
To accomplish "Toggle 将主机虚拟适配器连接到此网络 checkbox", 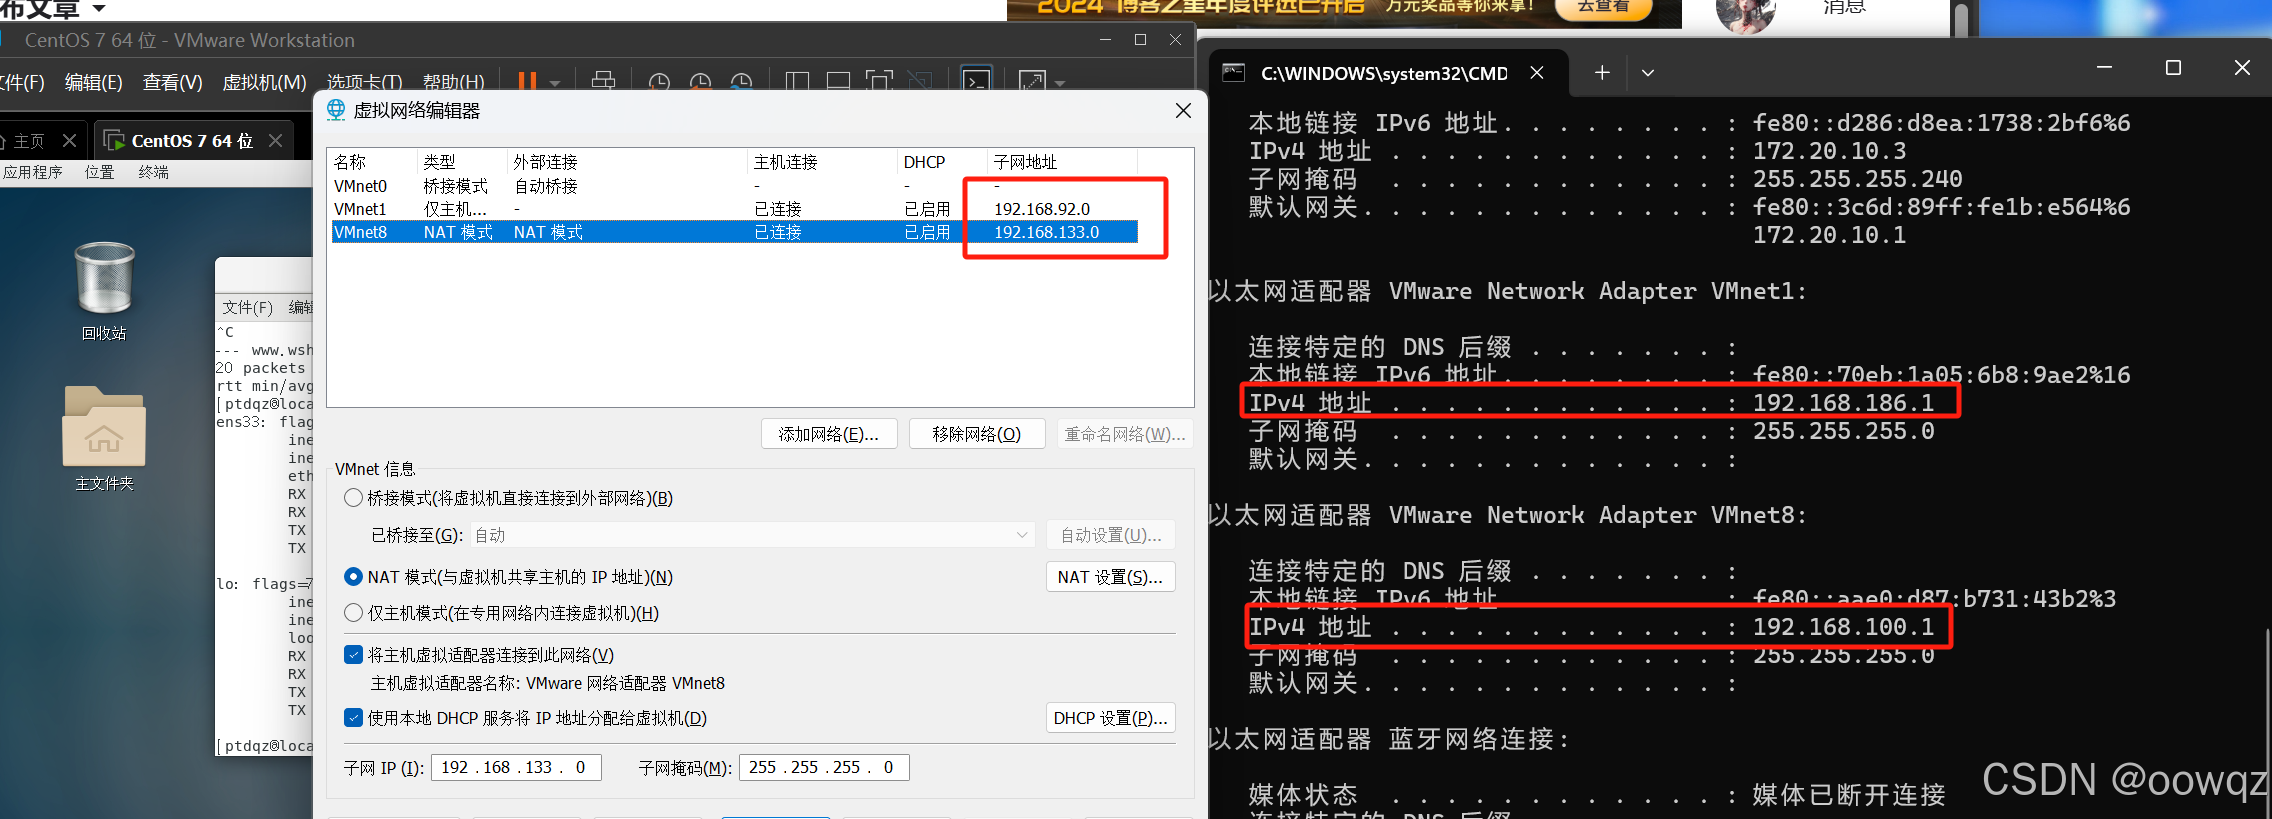I will click(353, 655).
